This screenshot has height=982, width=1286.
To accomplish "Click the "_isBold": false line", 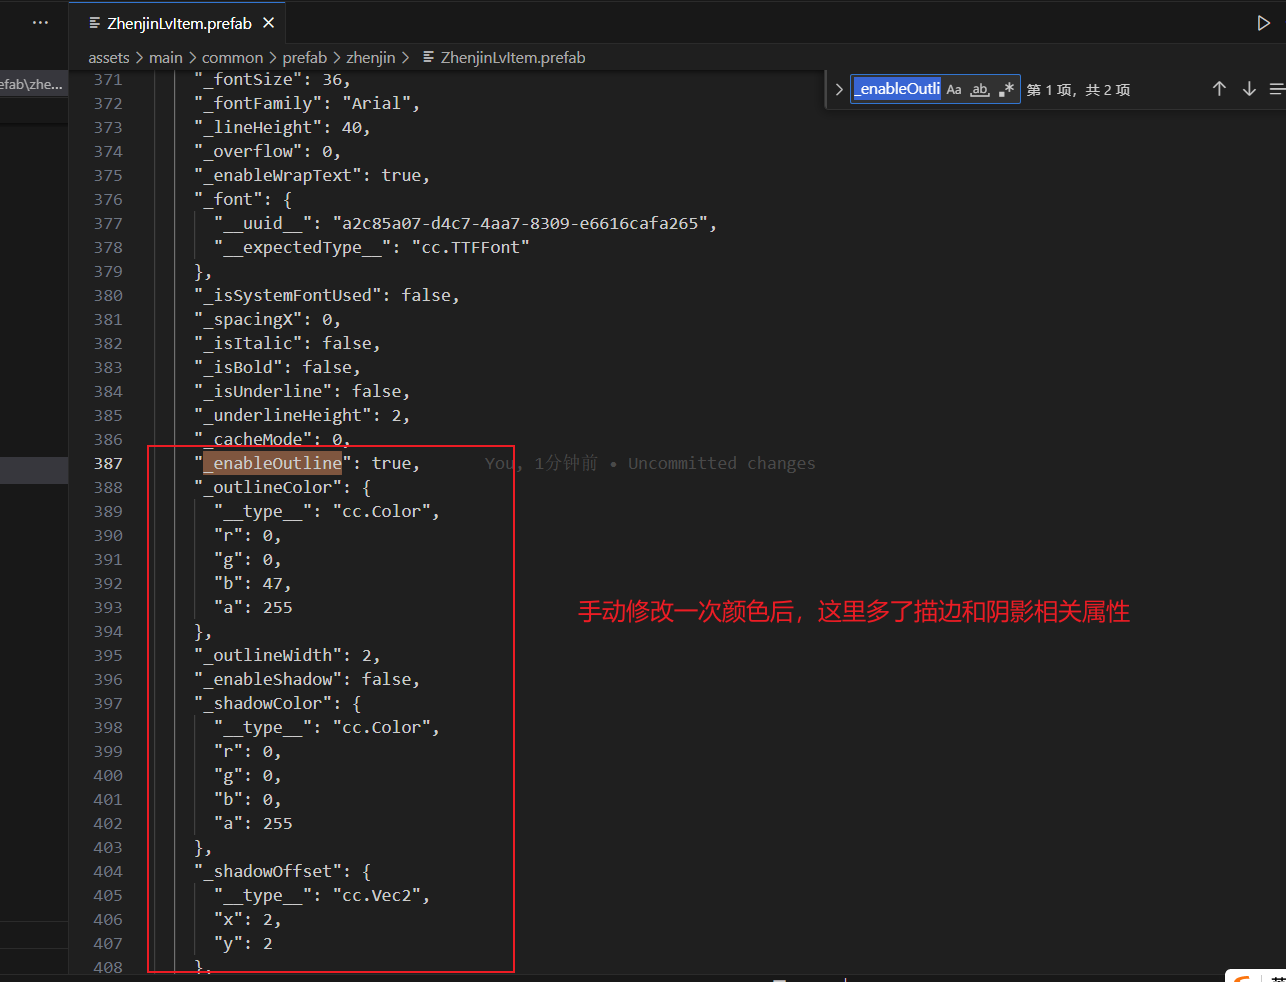I will [x=277, y=367].
